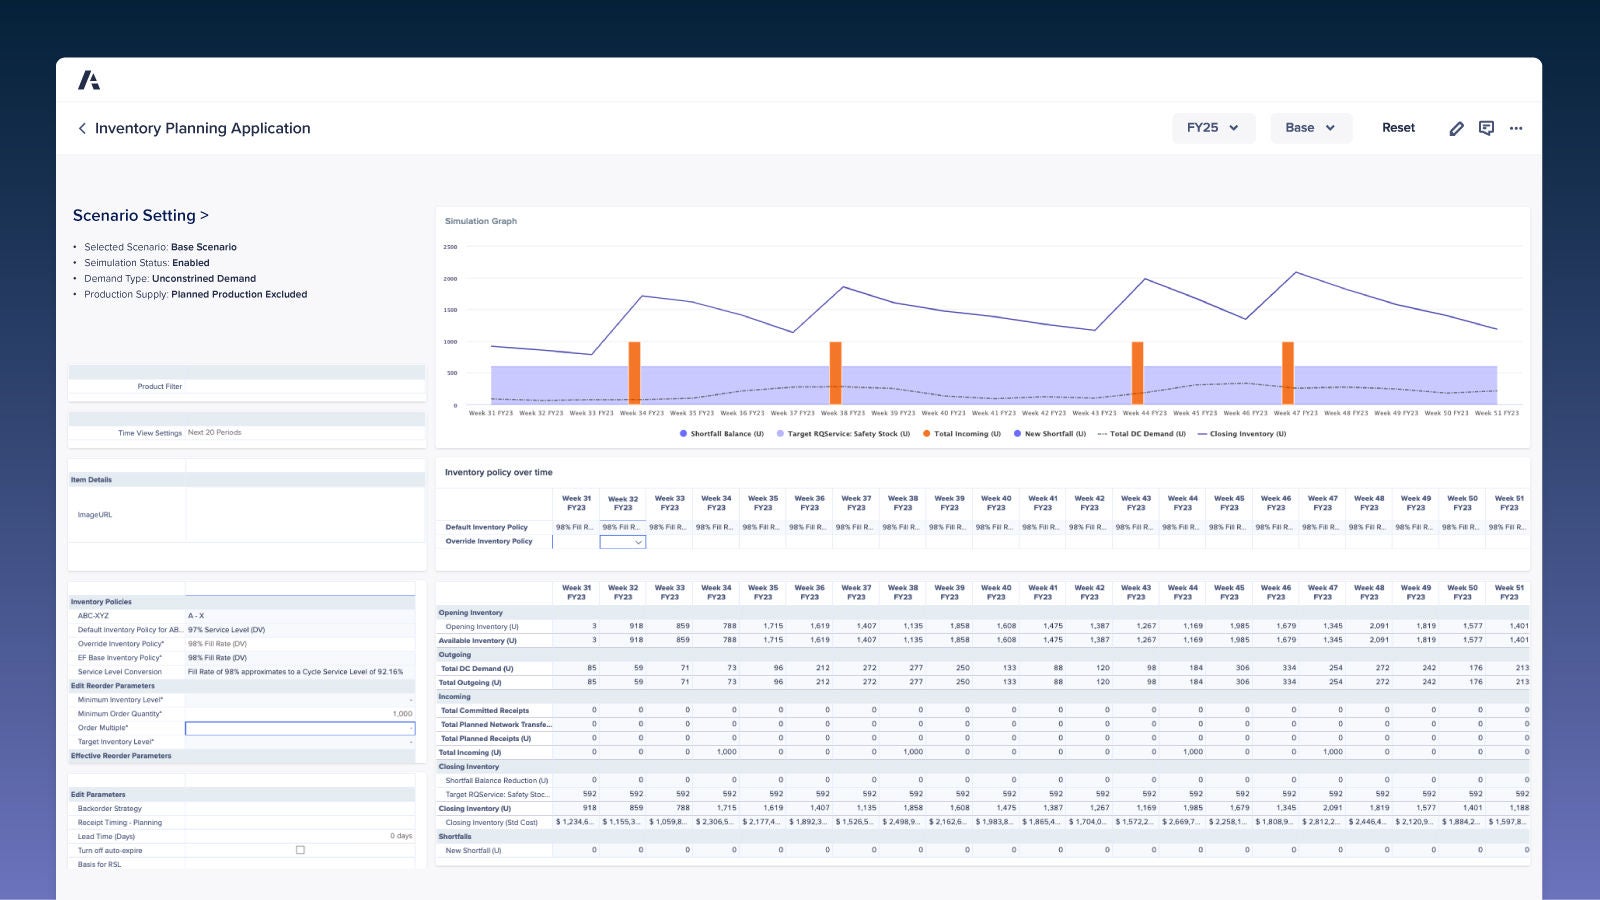This screenshot has width=1600, height=900.
Task: Click the Order Multiple input field
Action: pos(299,728)
